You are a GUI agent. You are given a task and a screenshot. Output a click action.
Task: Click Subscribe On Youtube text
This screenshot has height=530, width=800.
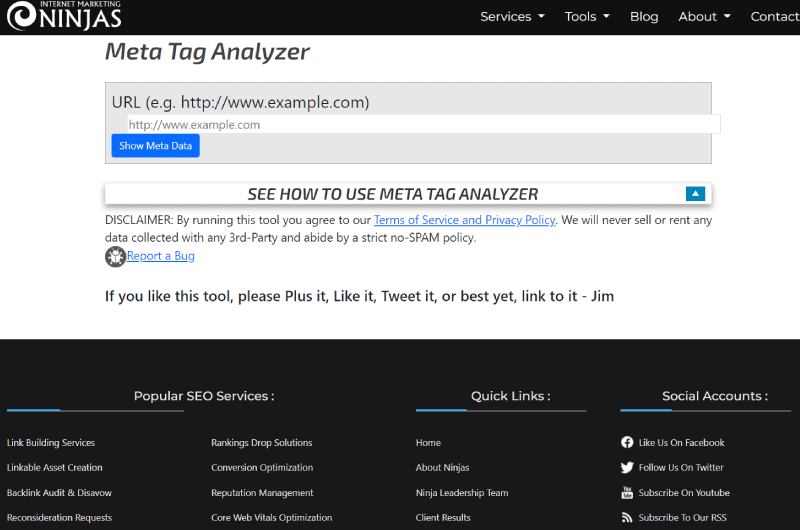(684, 493)
